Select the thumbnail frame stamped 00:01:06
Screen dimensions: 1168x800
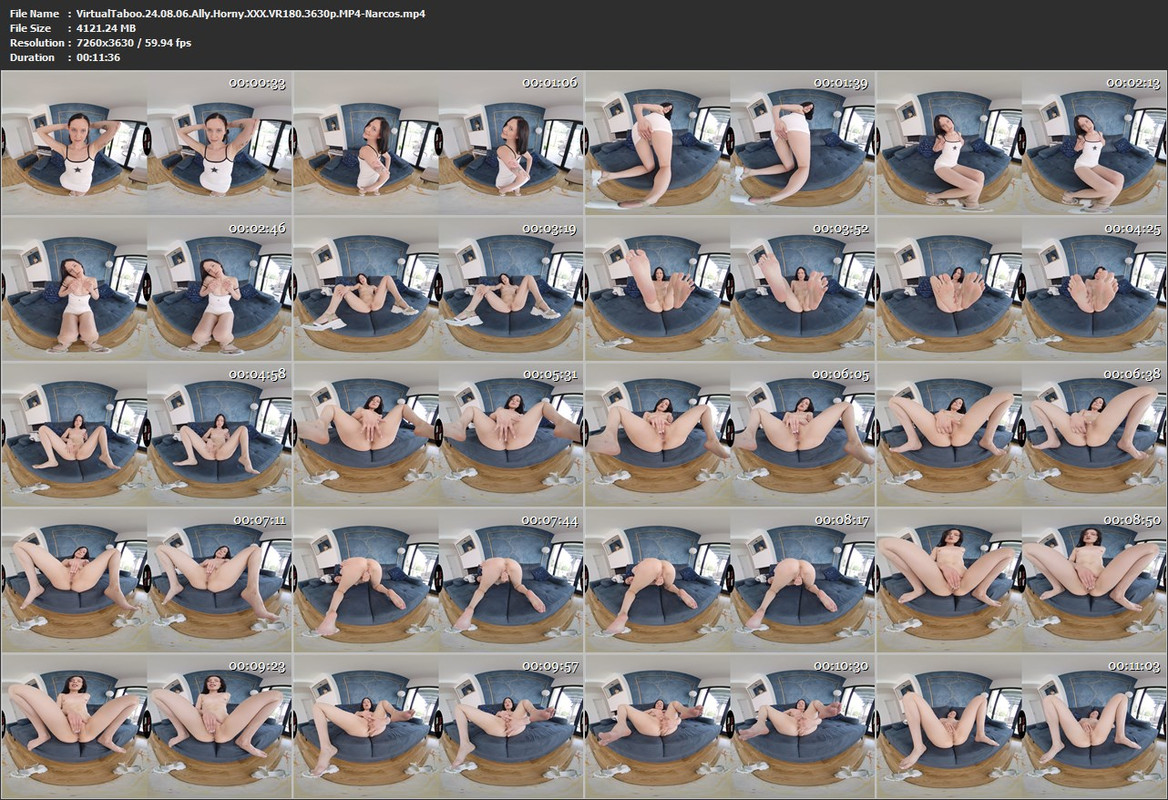438,144
